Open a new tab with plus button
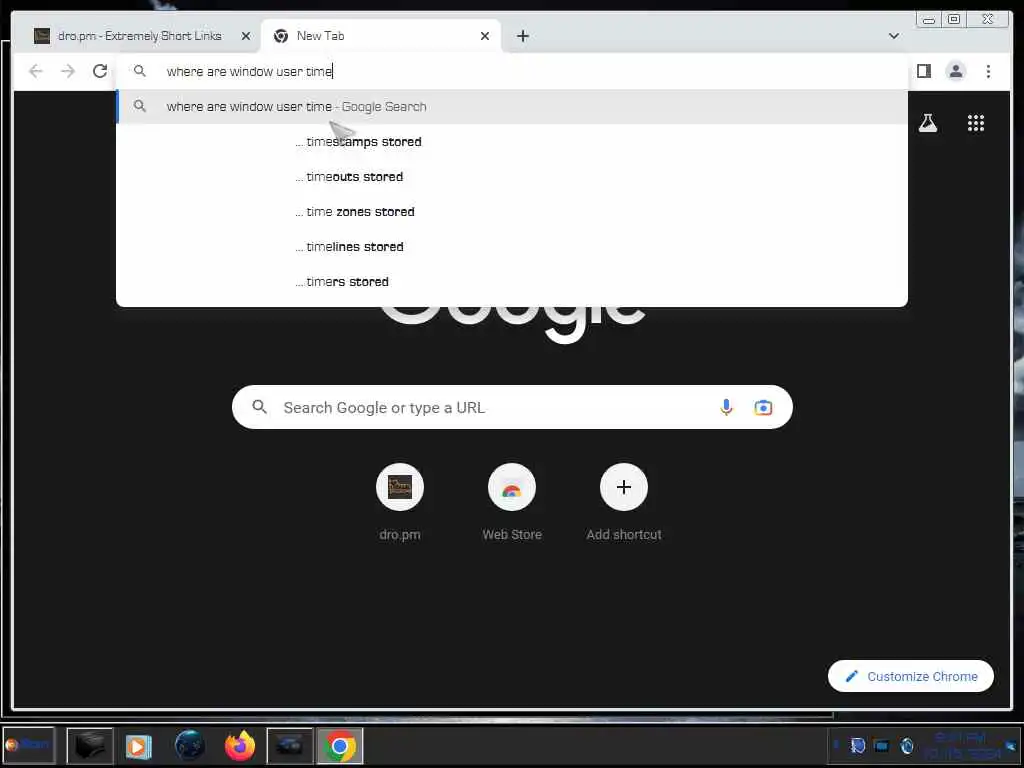The image size is (1024, 768). point(522,36)
